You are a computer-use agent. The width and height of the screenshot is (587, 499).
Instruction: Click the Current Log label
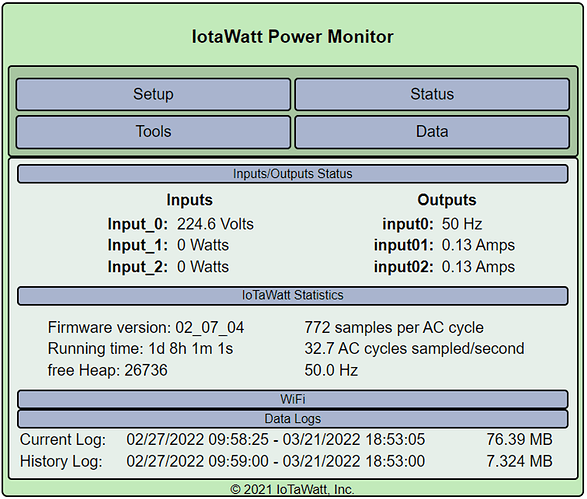coord(63,439)
